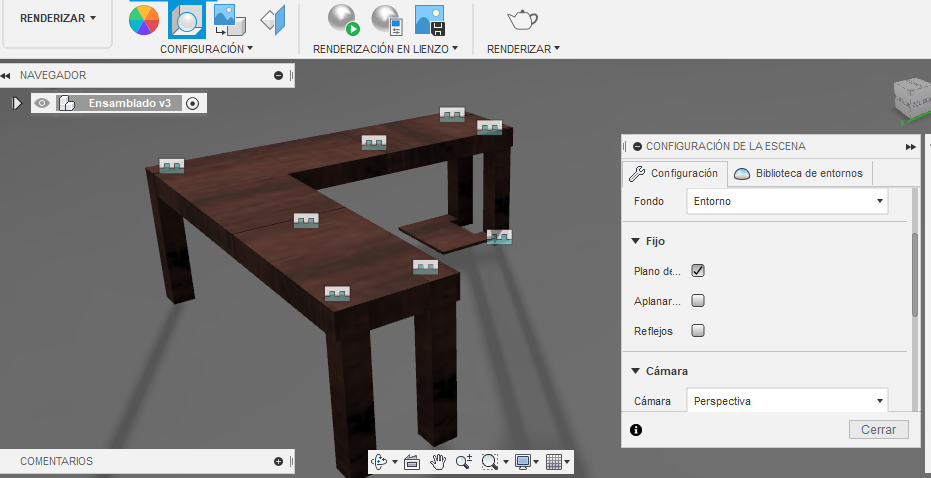Enable the Reflejos checkbox

click(698, 331)
